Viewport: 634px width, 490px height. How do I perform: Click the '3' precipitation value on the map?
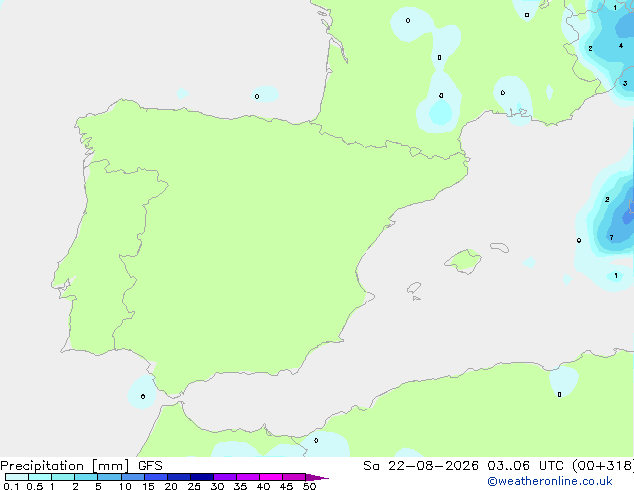[x=625, y=83]
